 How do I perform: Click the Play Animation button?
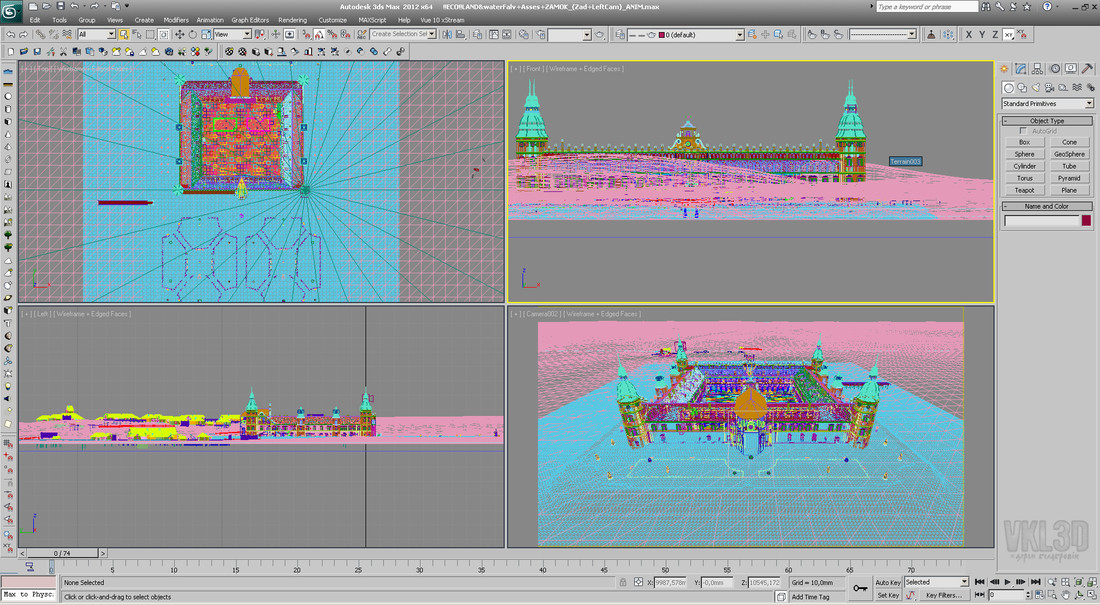click(x=1006, y=581)
